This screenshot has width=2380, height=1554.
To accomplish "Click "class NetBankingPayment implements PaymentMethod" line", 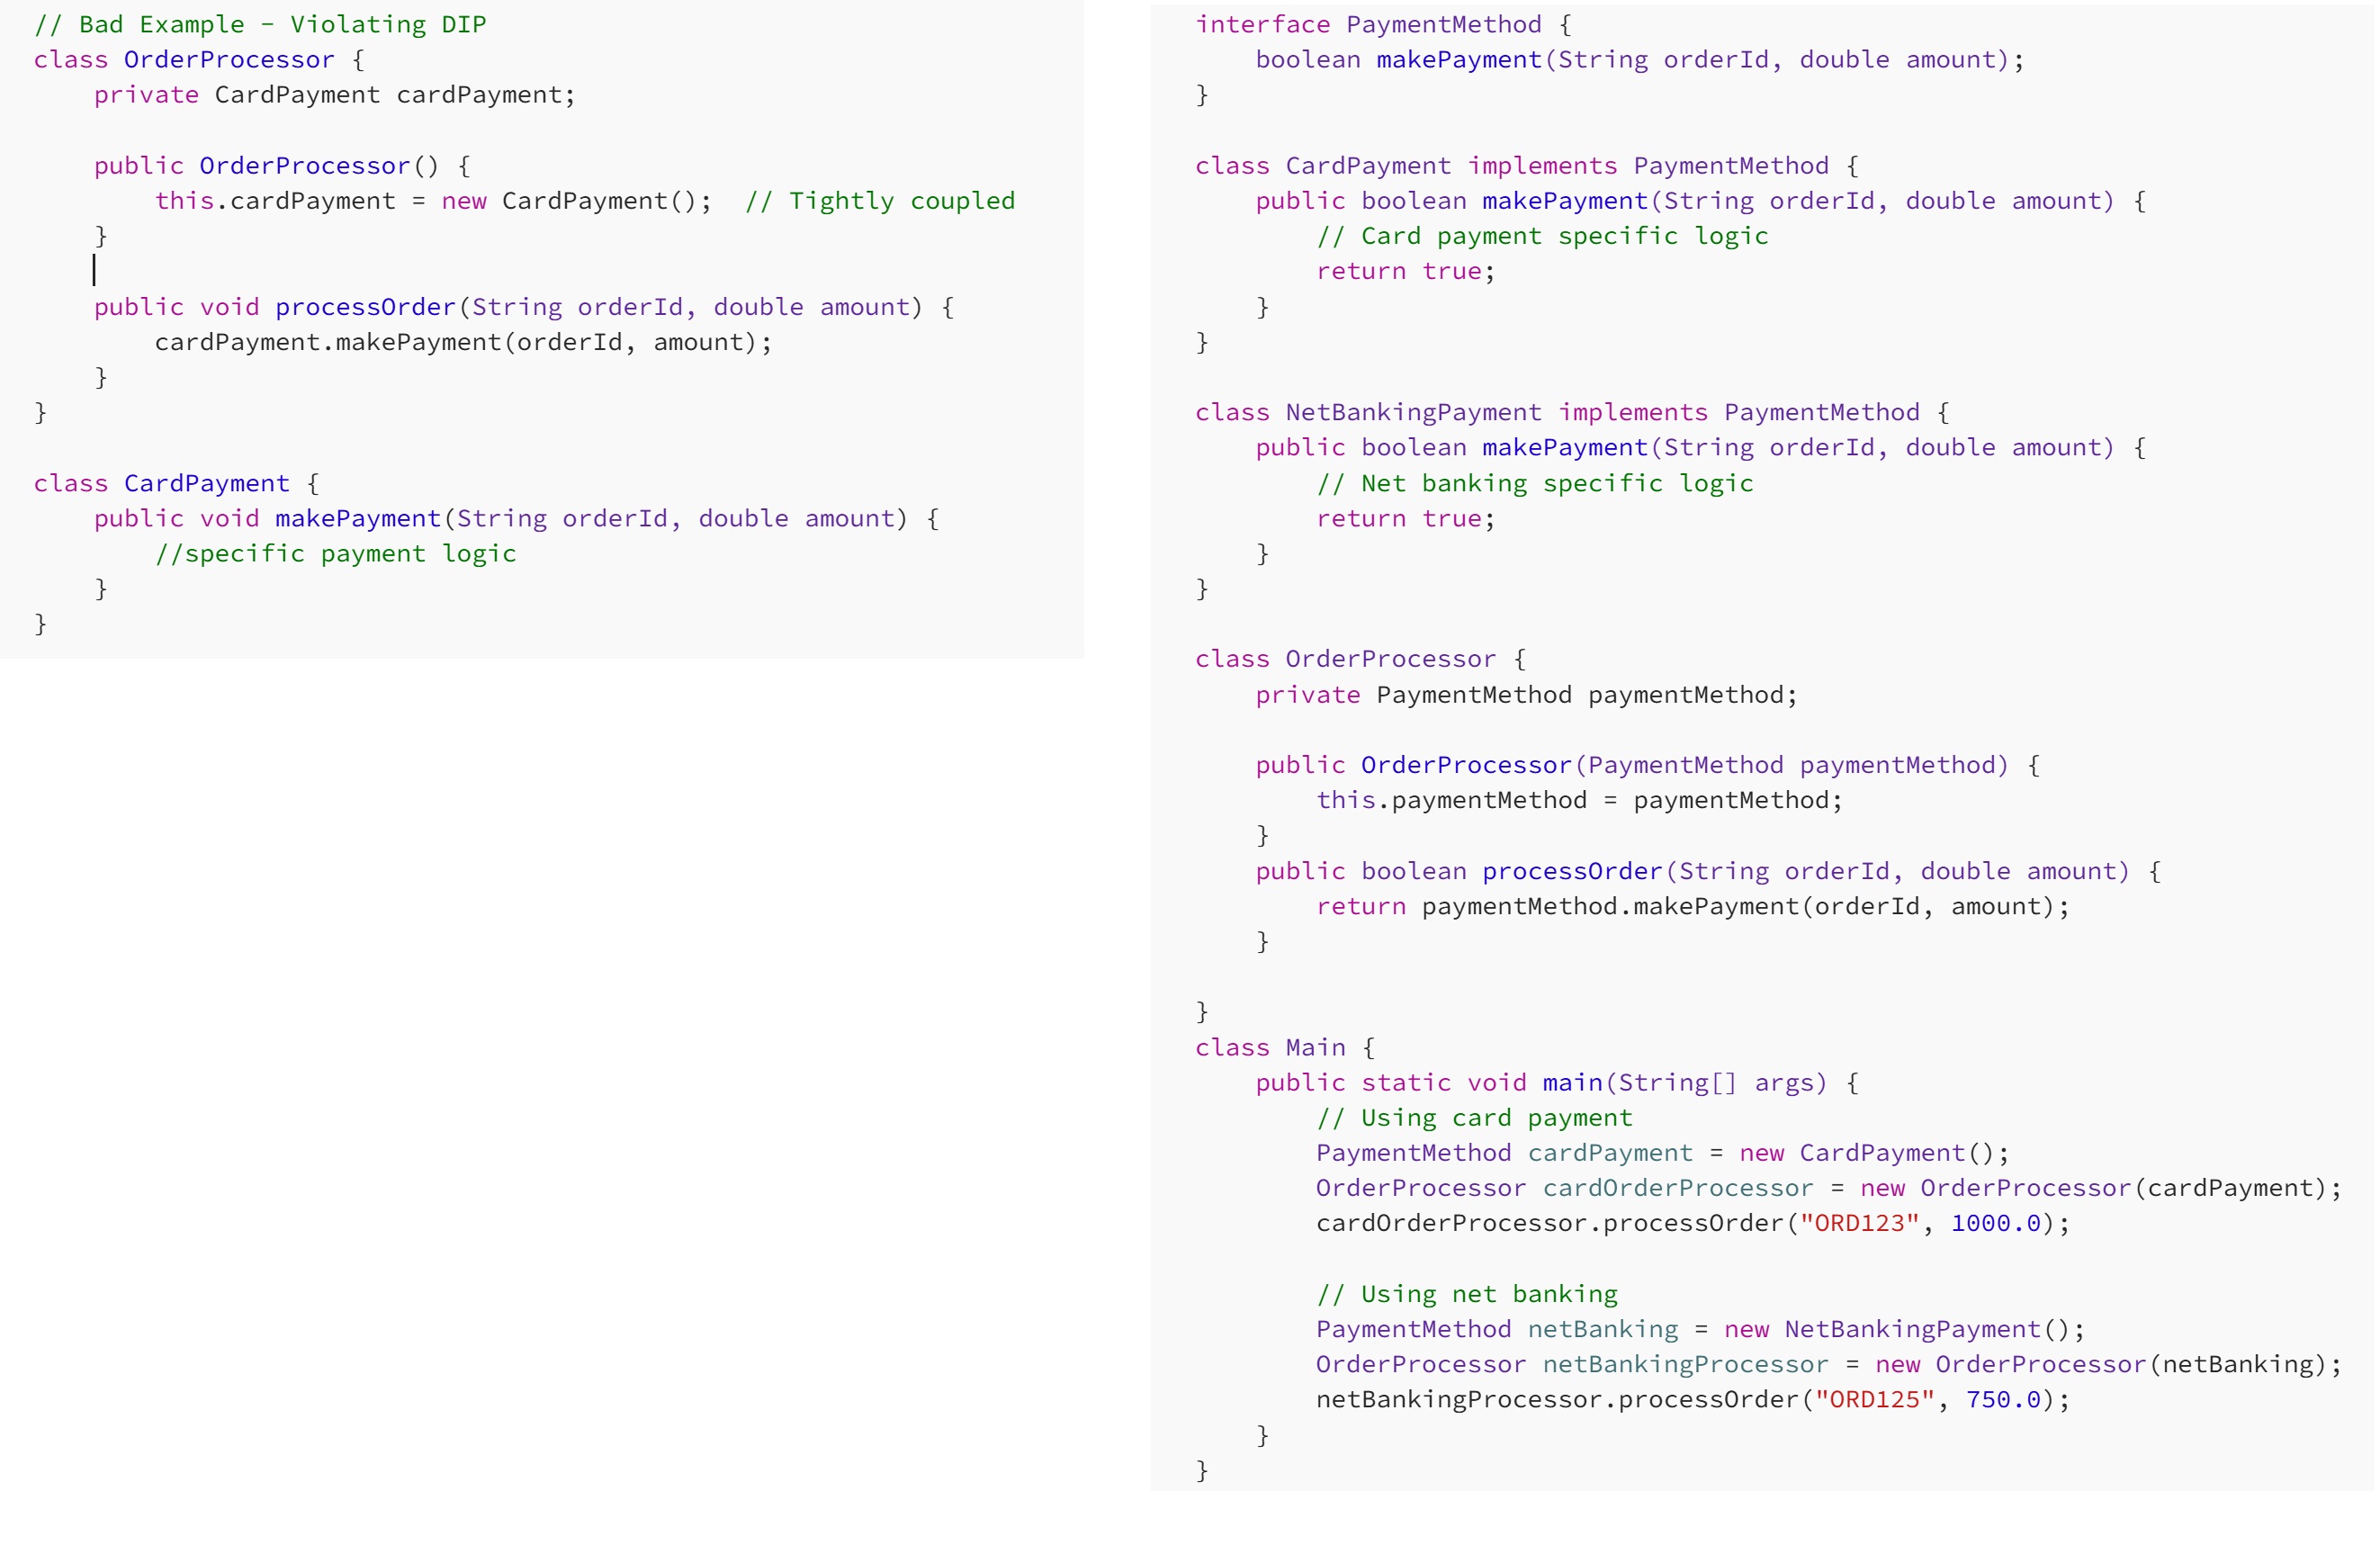I will (1572, 413).
